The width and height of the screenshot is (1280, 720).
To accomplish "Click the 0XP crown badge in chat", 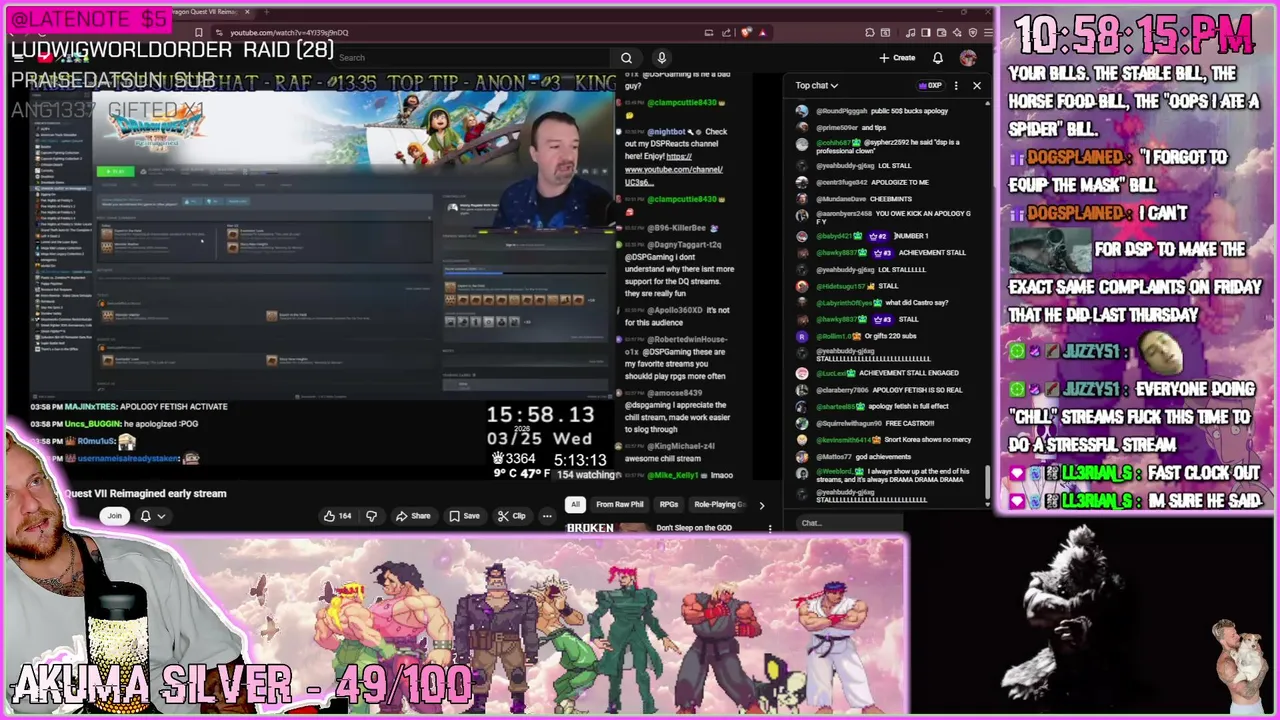I will click(x=930, y=86).
